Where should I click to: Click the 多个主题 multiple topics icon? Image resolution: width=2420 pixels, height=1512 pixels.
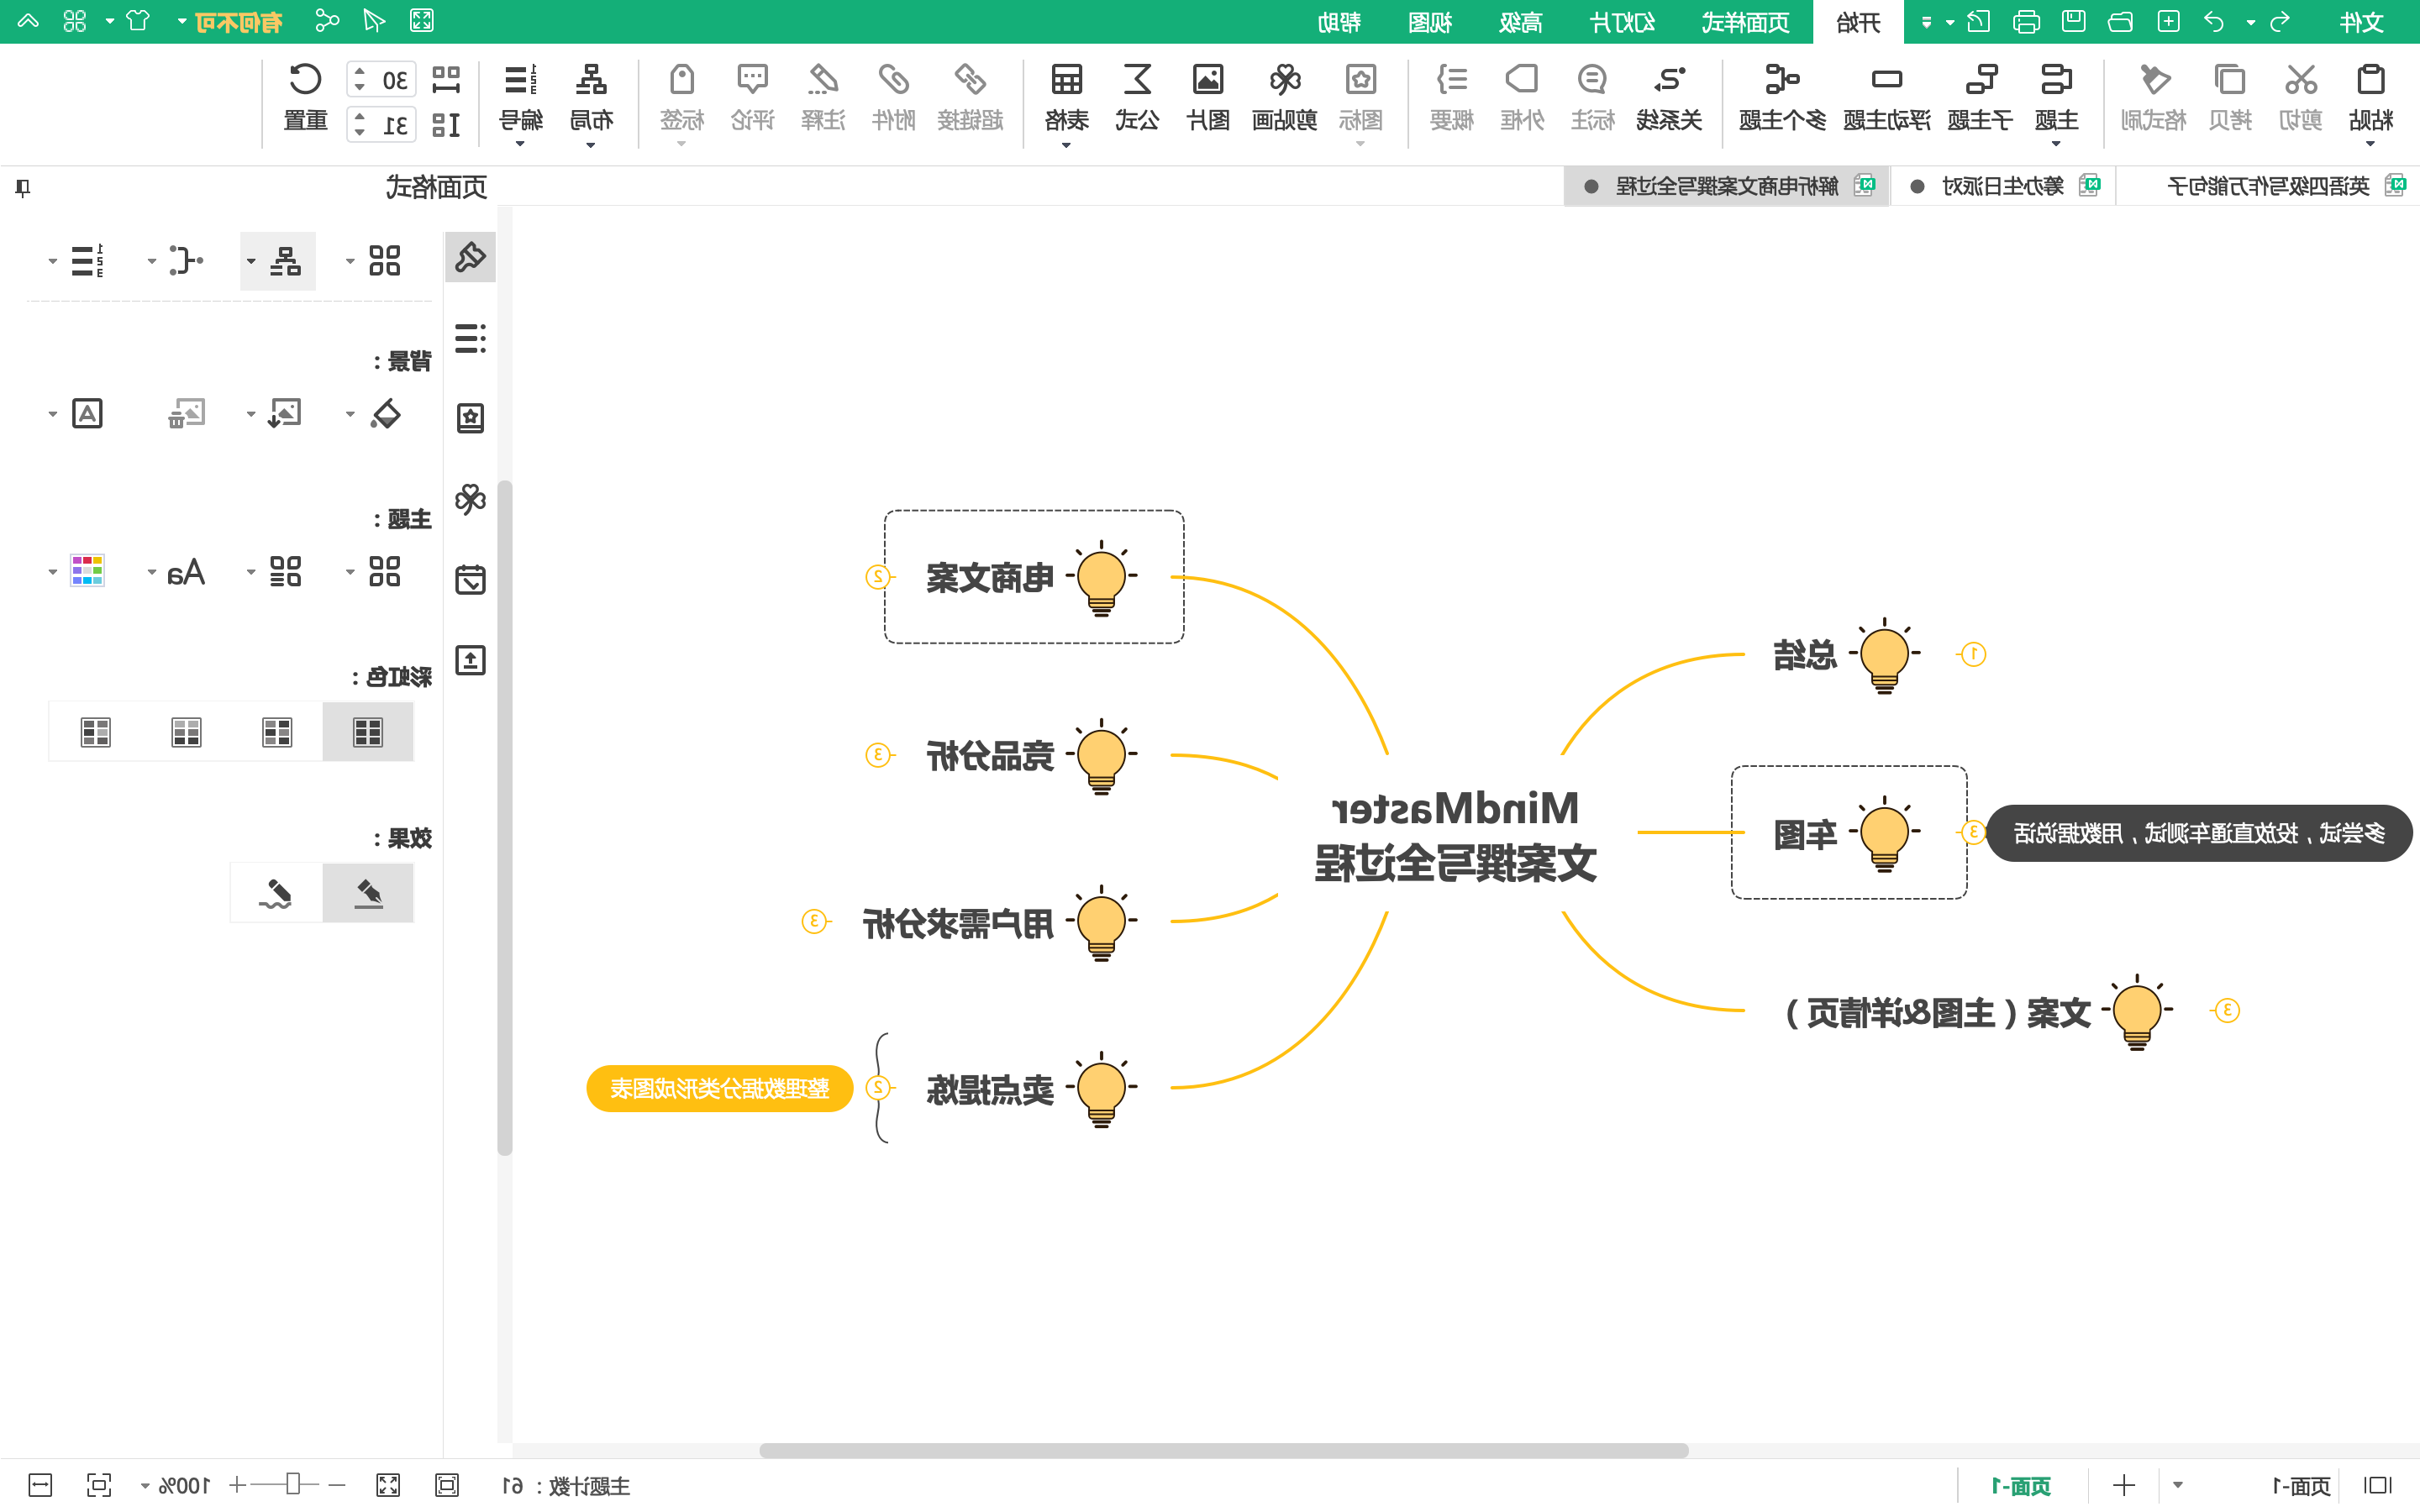[1782, 80]
